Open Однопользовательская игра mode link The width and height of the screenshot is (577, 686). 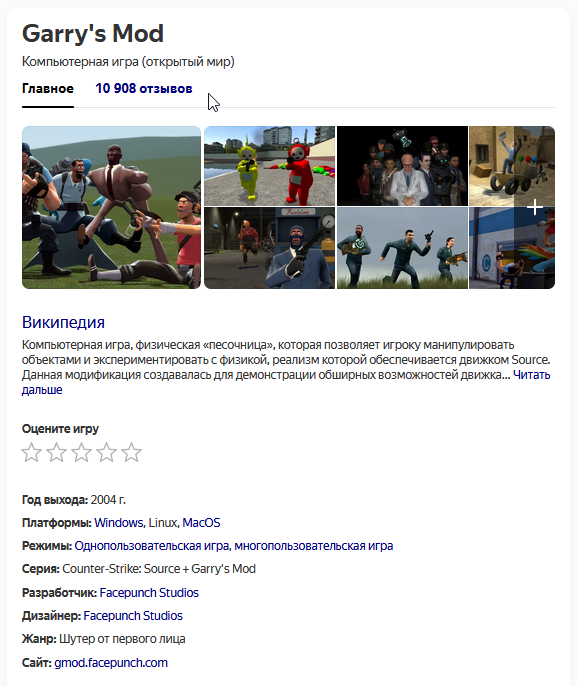[152, 546]
